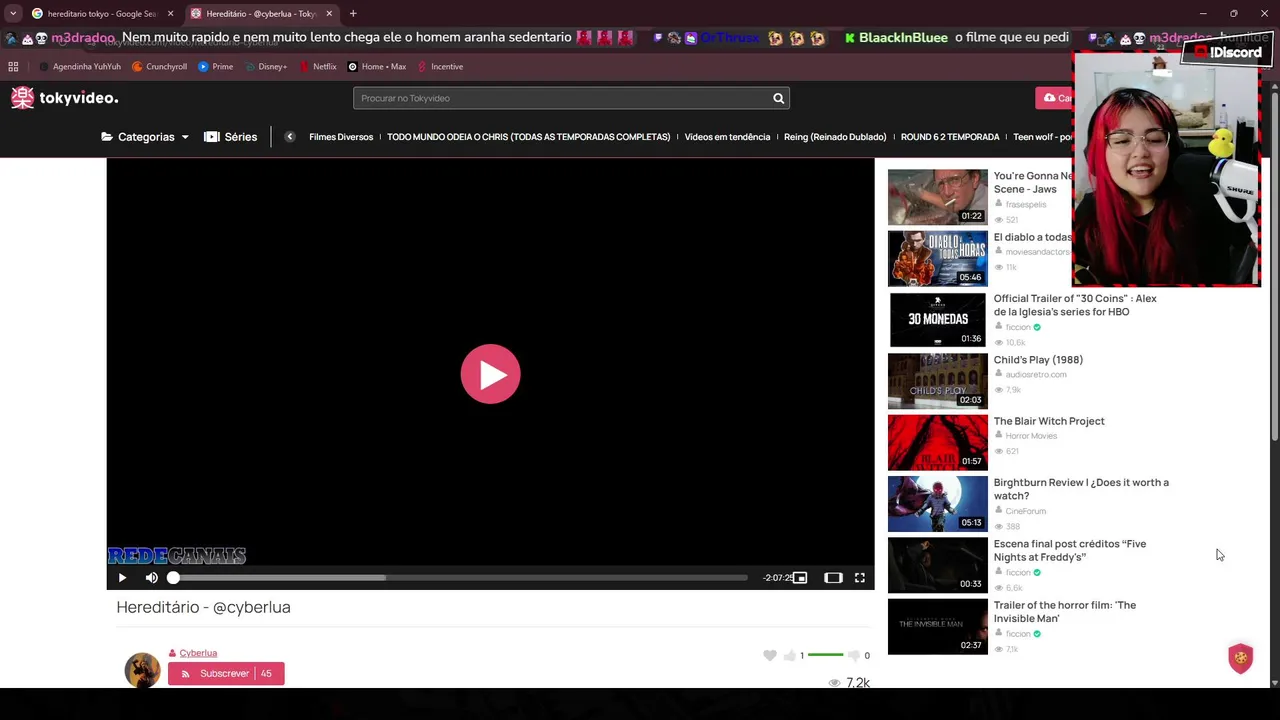
Task: Open the Netflix bookmark
Action: pyautogui.click(x=318, y=67)
